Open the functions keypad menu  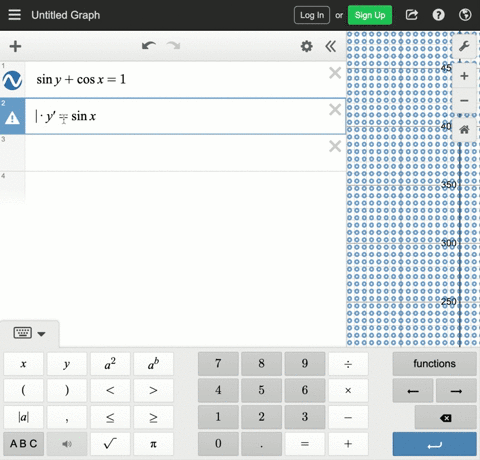[434, 364]
